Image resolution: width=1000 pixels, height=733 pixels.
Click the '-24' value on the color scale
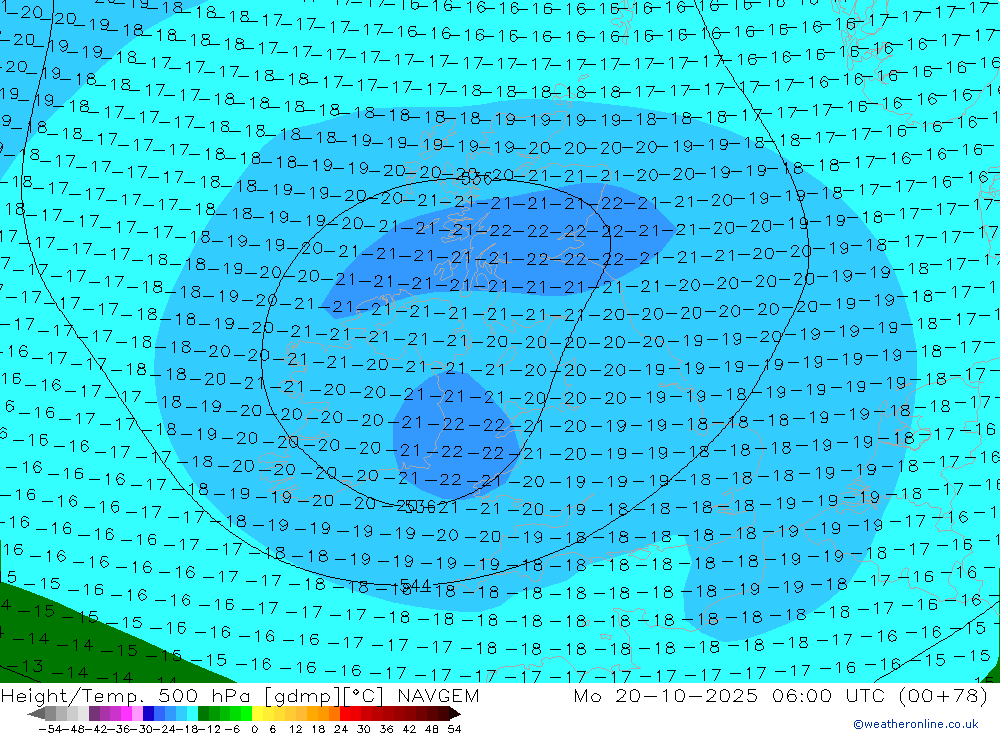[165, 729]
